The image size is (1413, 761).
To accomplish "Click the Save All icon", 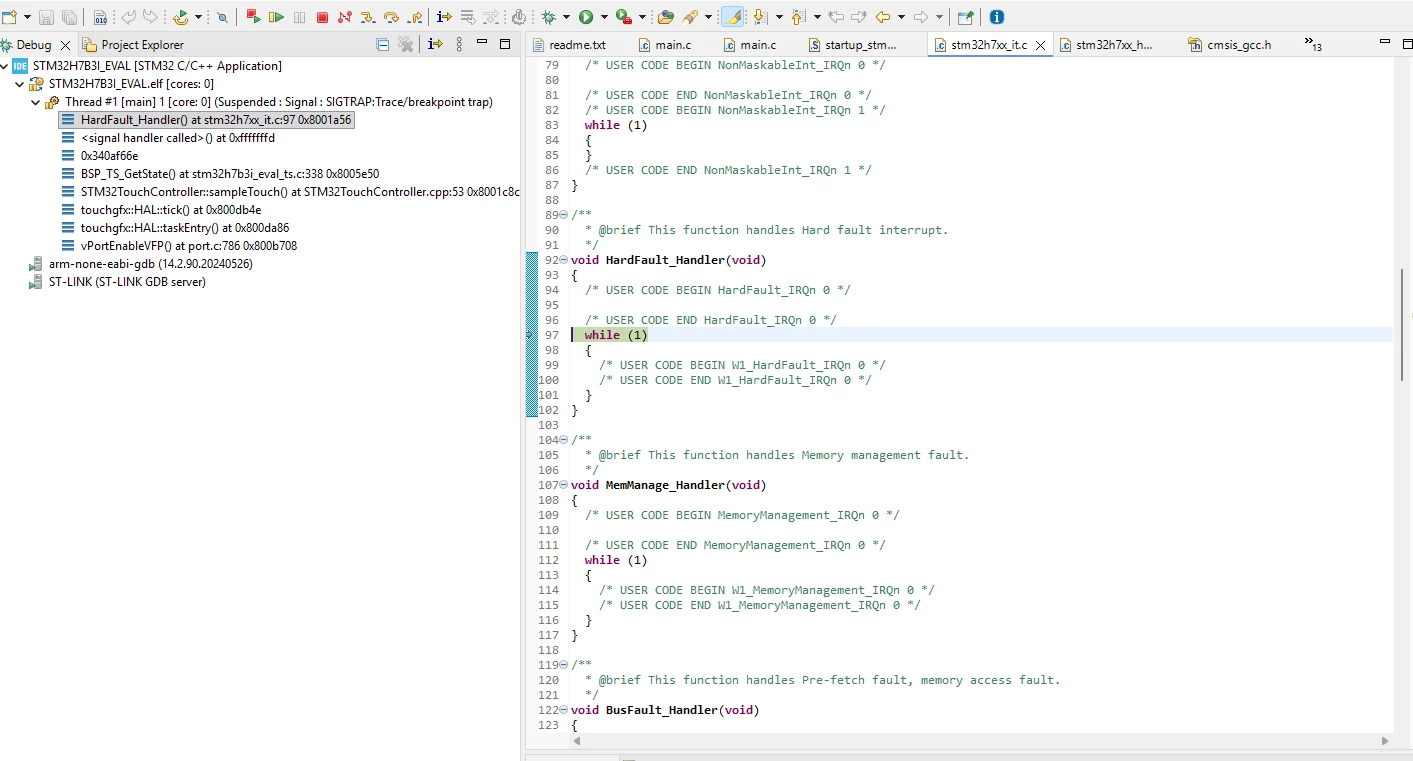I will pos(69,17).
